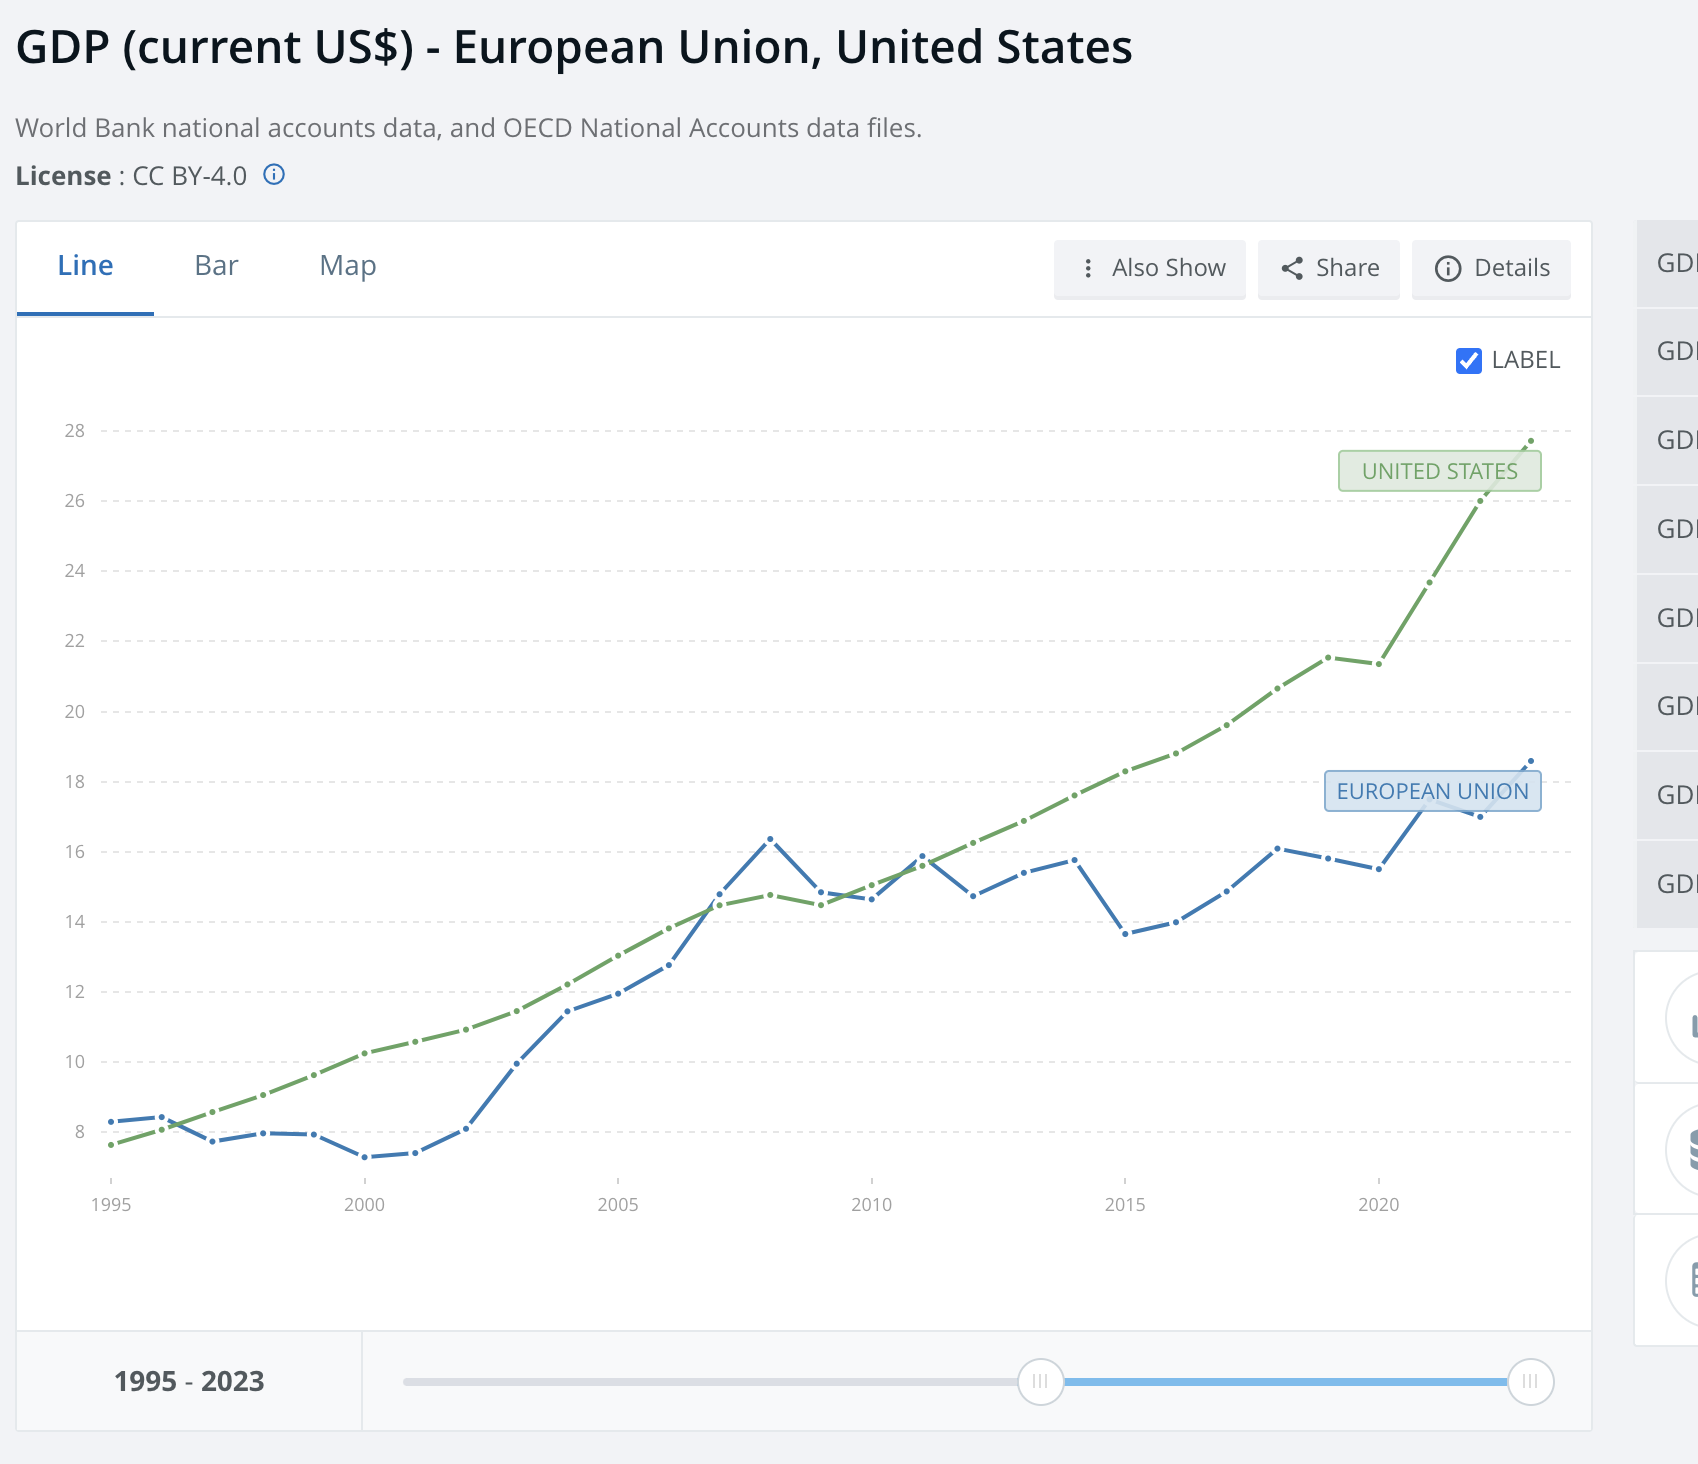This screenshot has height=1464, width=1698.
Task: Click the vertical dots icon beside Also Show
Action: point(1087,268)
